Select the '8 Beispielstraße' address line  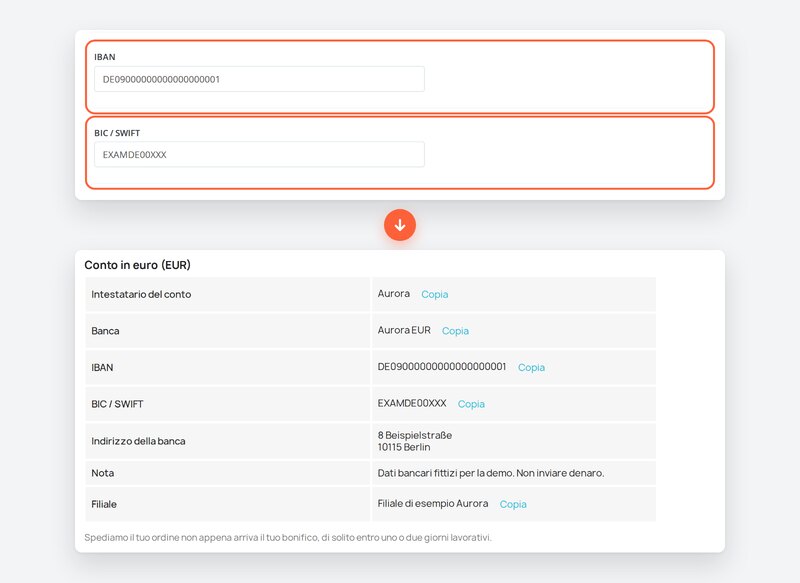point(415,435)
